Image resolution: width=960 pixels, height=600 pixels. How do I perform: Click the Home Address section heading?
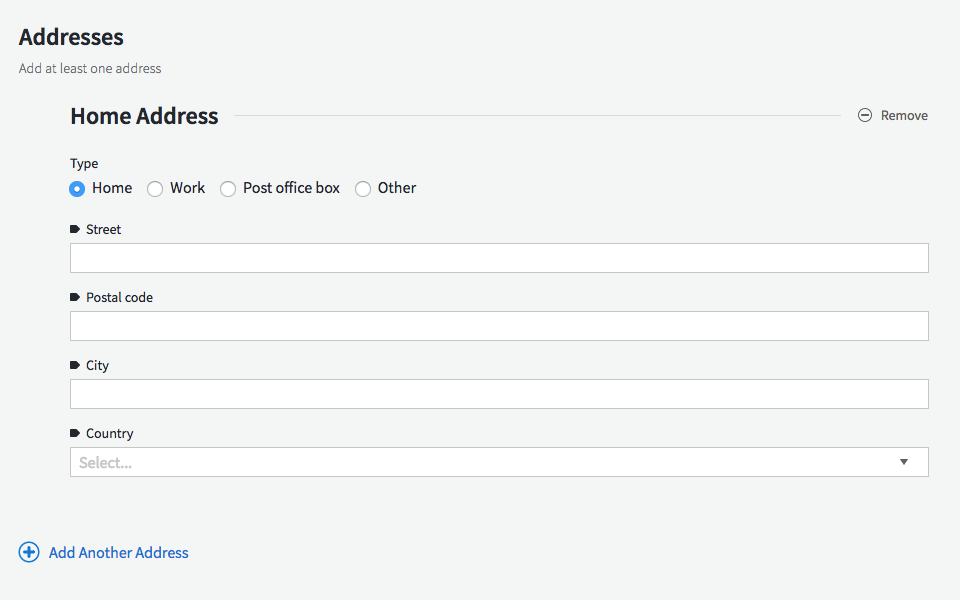coord(143,116)
